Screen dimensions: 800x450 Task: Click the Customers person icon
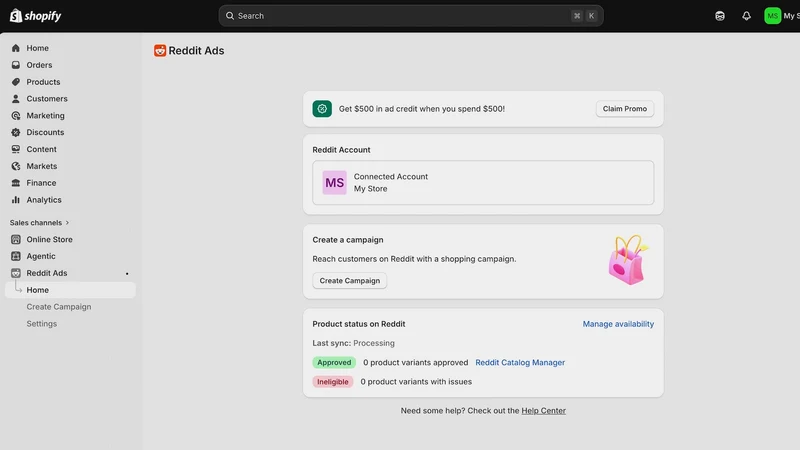(16, 98)
